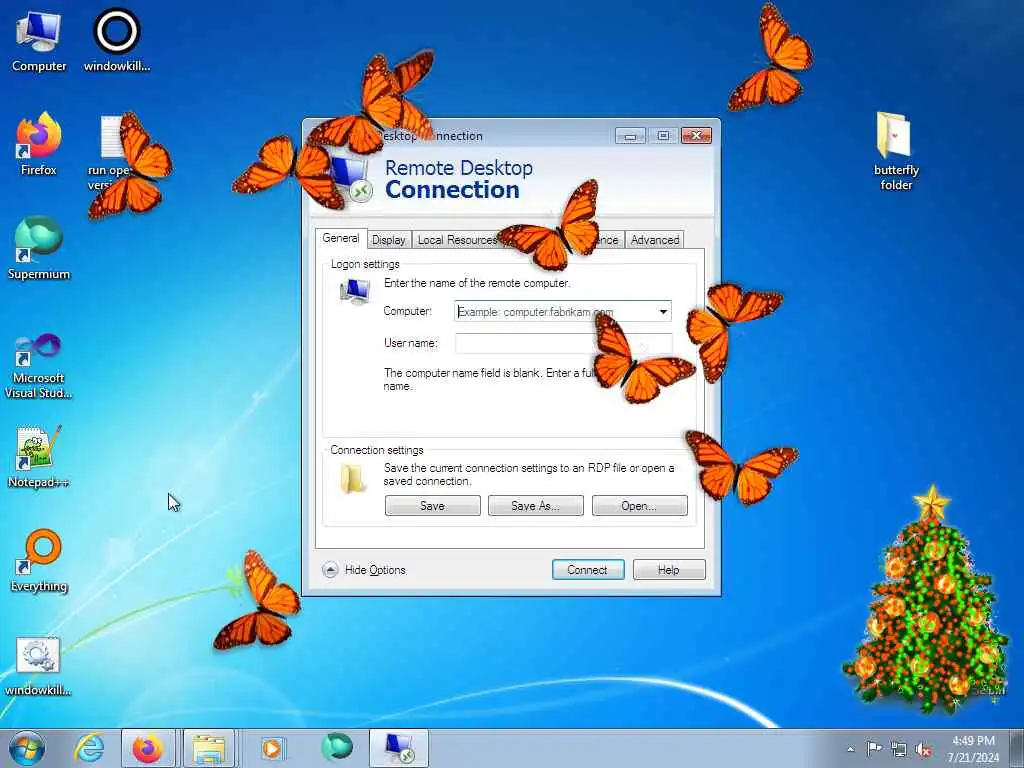Image resolution: width=1024 pixels, height=768 pixels.
Task: Open the windowkill circle icon on the desktop
Action: tap(117, 40)
